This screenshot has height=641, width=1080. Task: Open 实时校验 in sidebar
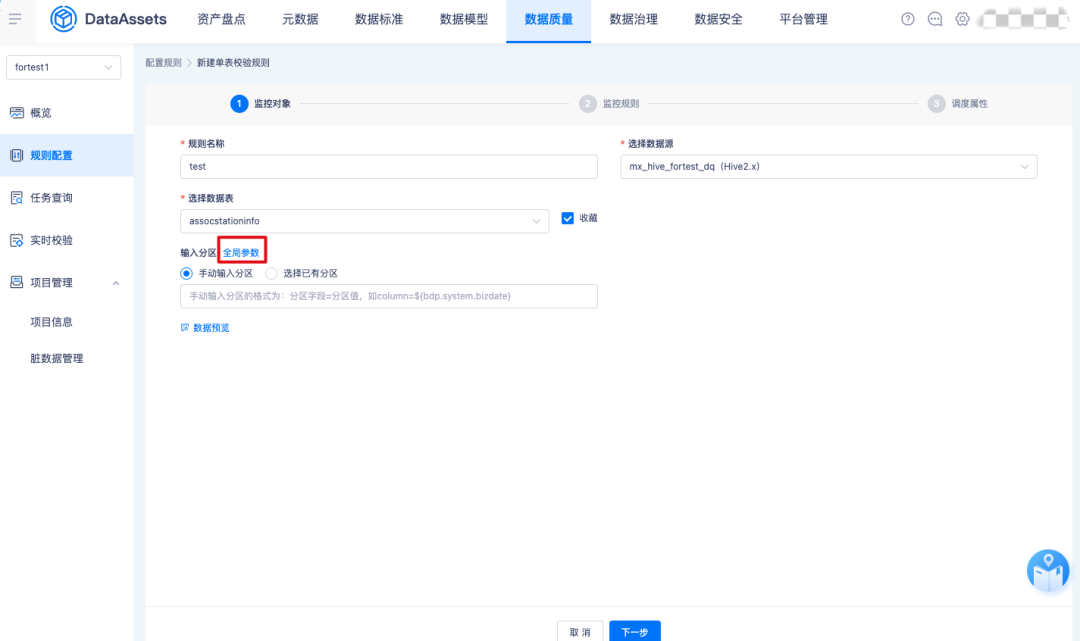coord(50,240)
